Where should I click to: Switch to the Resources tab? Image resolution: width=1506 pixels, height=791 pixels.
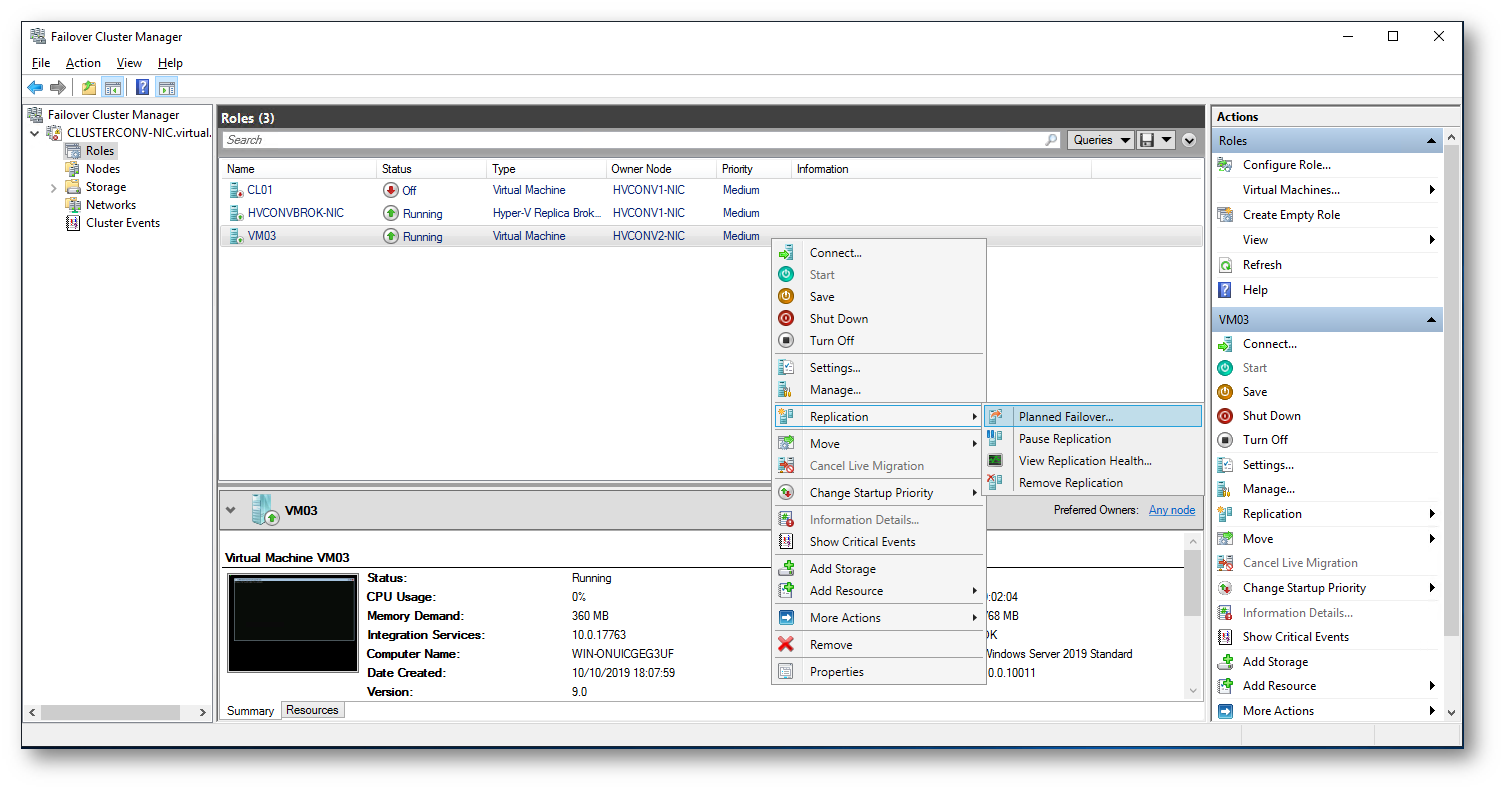point(313,710)
